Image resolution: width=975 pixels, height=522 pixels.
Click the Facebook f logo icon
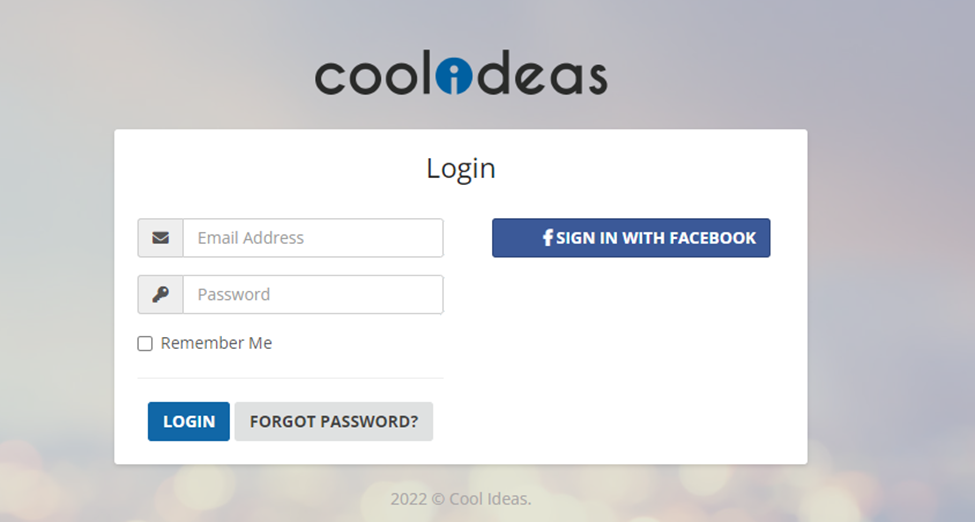pyautogui.click(x=548, y=238)
